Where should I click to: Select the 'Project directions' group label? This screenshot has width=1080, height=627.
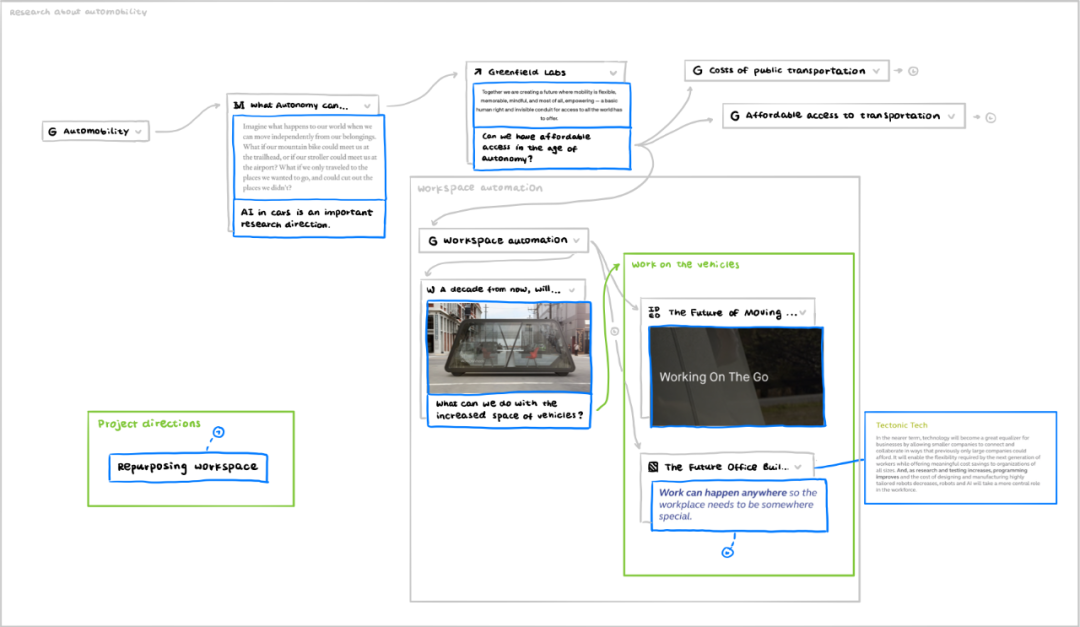[149, 424]
